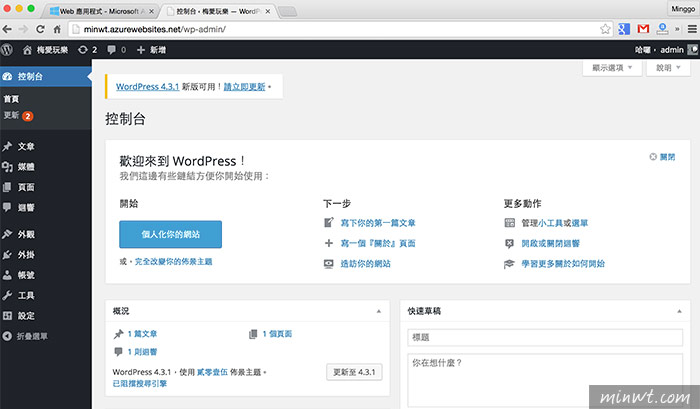Image resolution: width=700 pixels, height=409 pixels.
Task: Open 1 篇文章 count link
Action: [x=142, y=334]
